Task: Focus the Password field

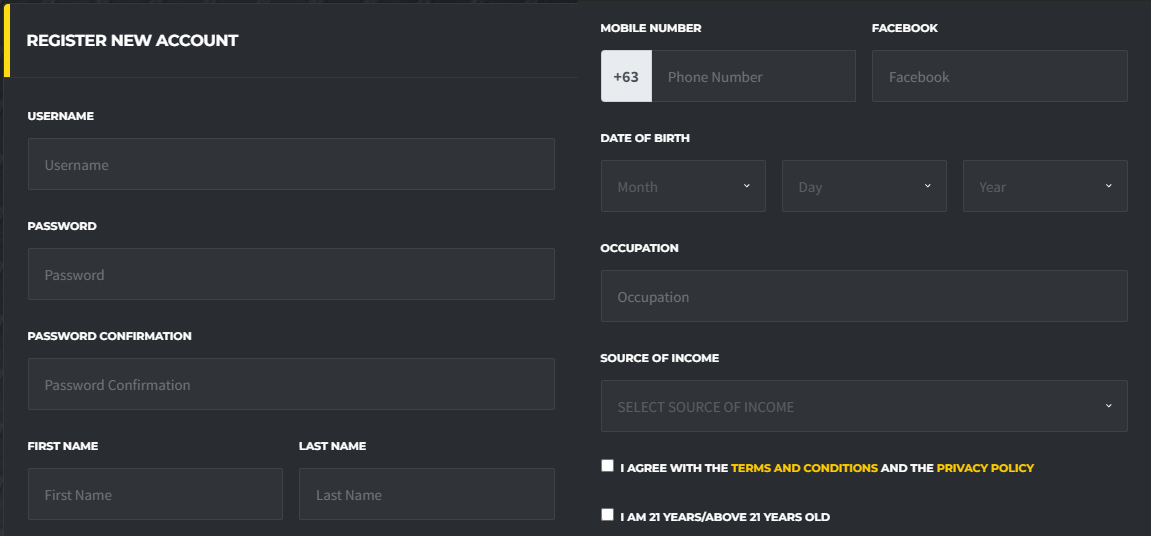Action: pos(290,275)
